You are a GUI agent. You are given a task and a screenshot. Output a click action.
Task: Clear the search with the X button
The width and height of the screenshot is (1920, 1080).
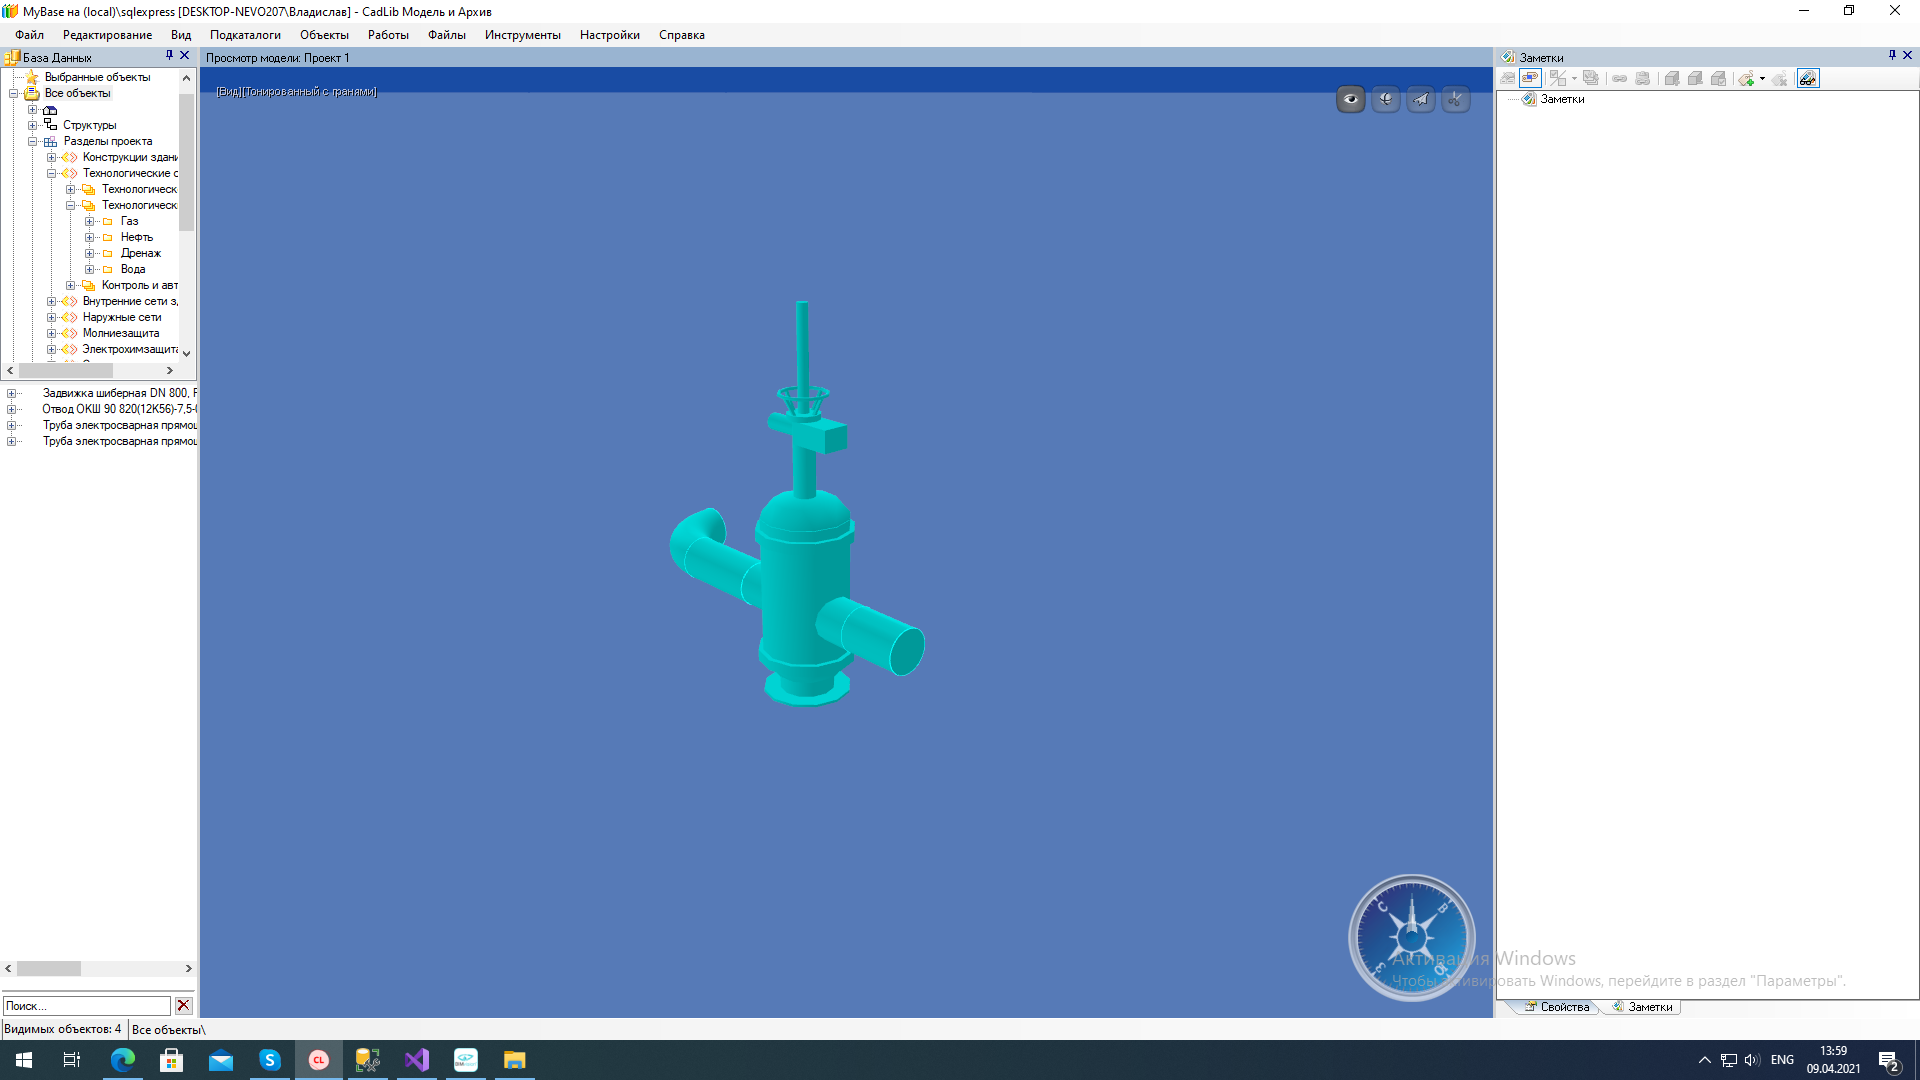point(183,1005)
